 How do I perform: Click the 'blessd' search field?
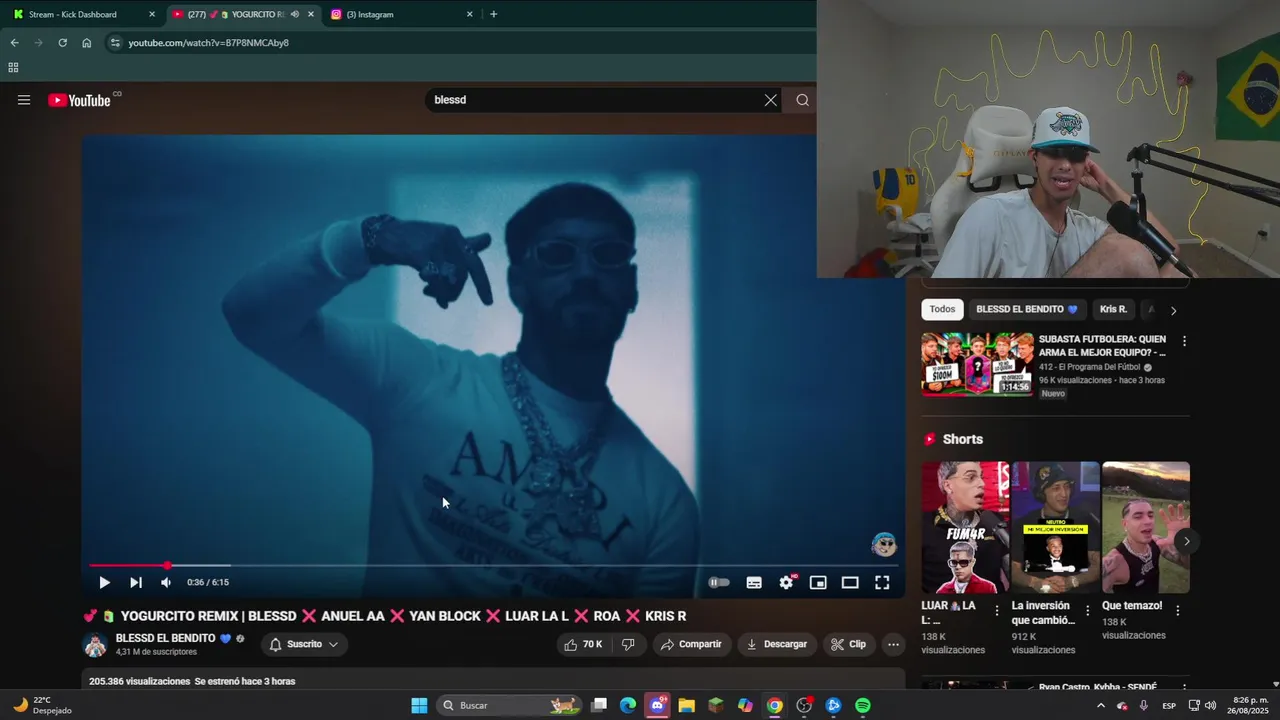[x=595, y=100]
